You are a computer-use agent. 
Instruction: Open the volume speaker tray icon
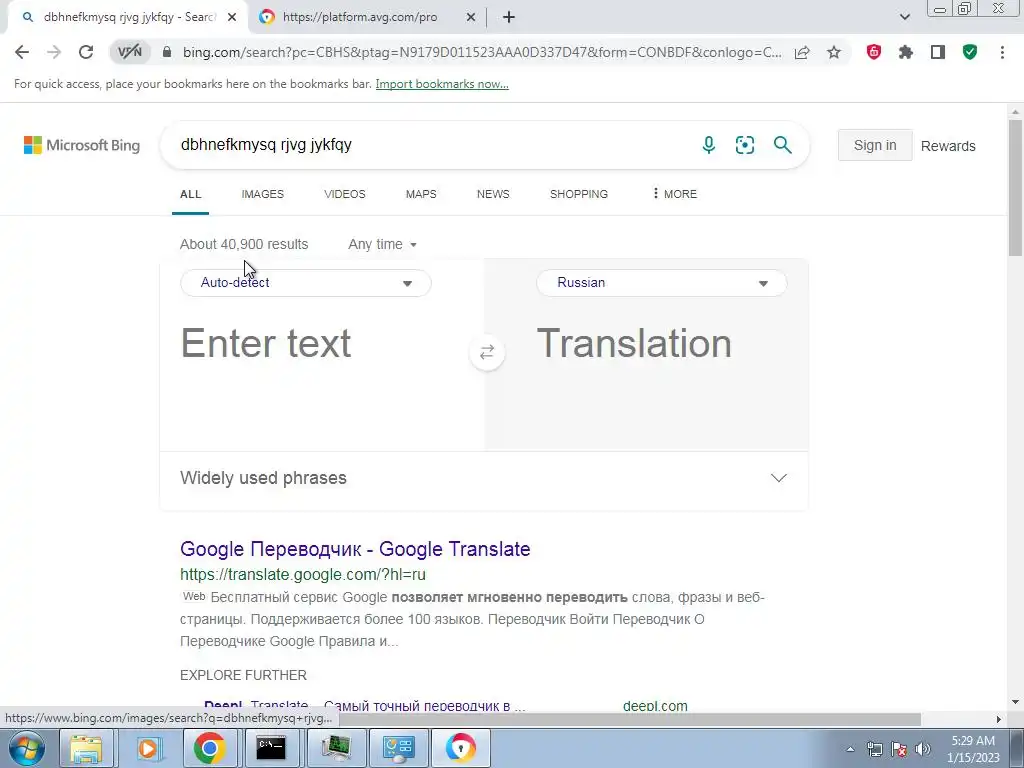923,749
